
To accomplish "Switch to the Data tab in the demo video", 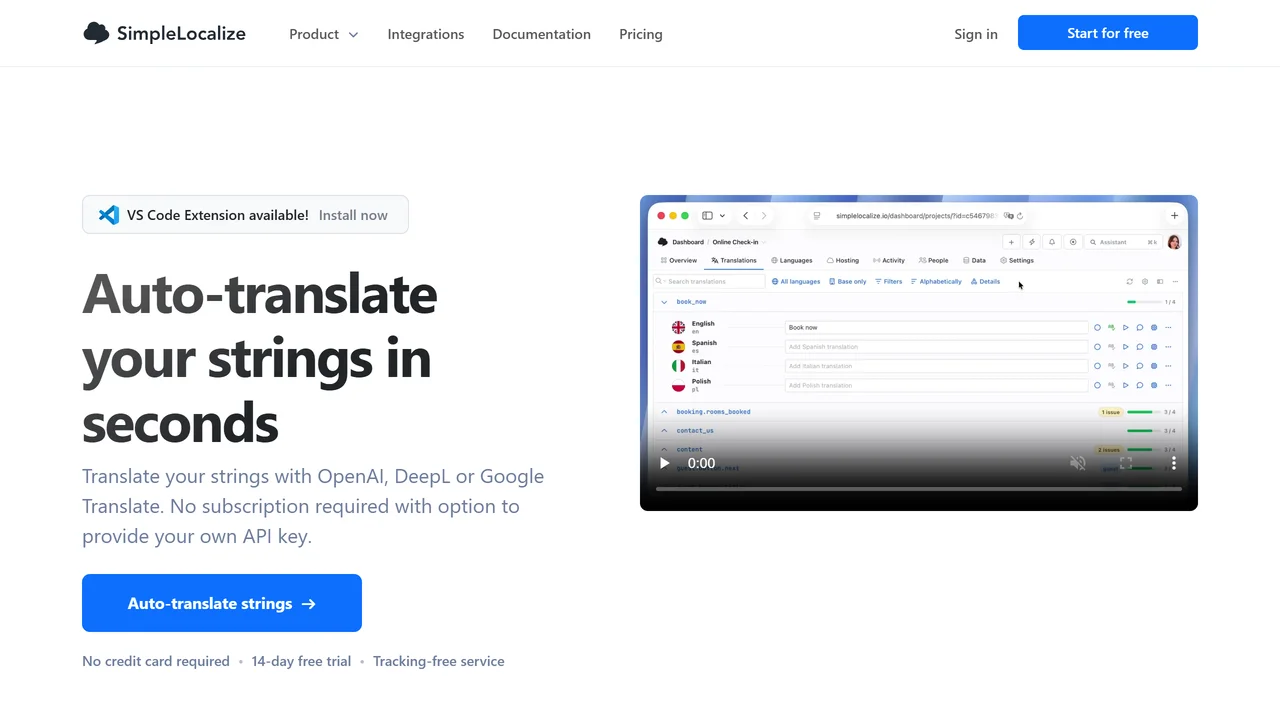I will click(974, 260).
